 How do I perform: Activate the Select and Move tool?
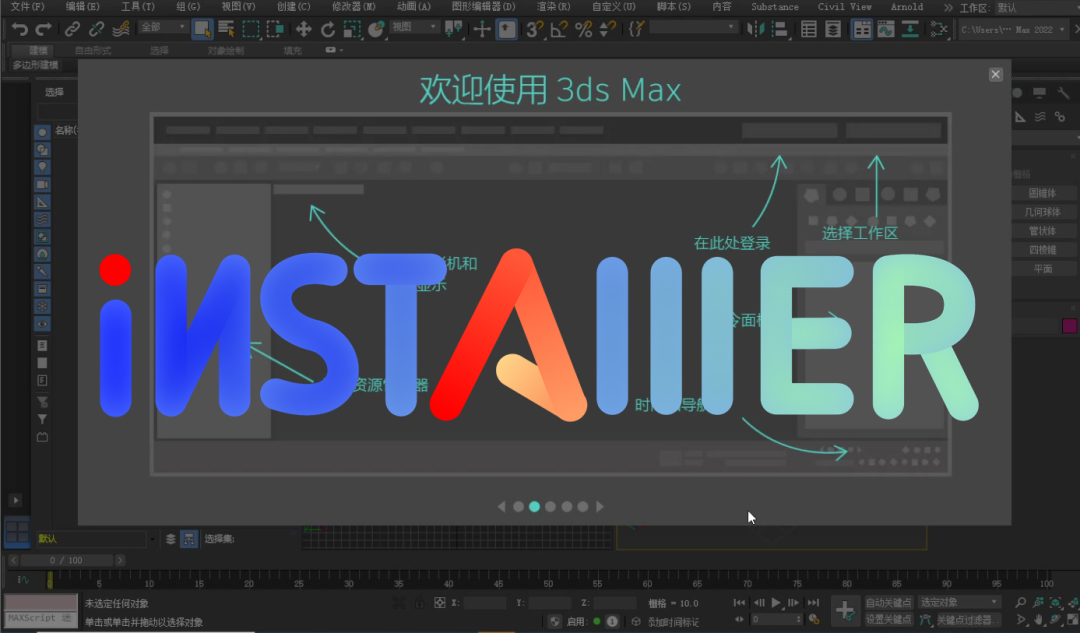[303, 29]
